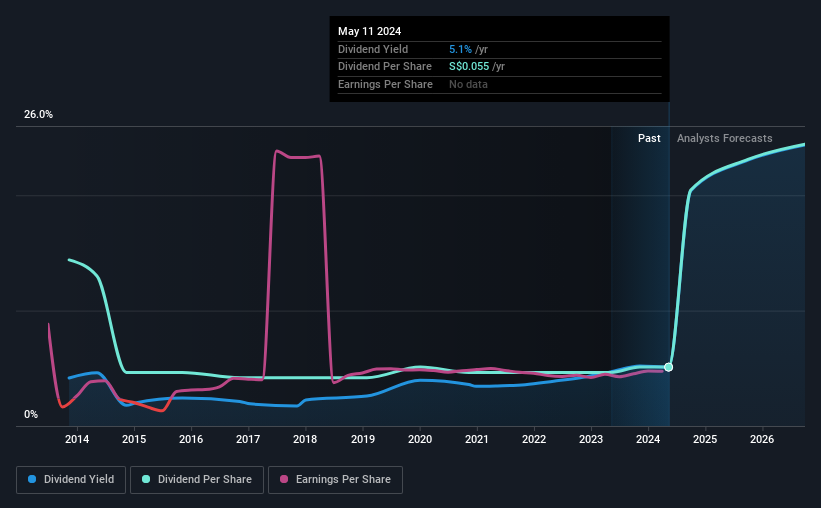Click the 2017 x-axis label
This screenshot has height=508, width=821.
(x=248, y=439)
